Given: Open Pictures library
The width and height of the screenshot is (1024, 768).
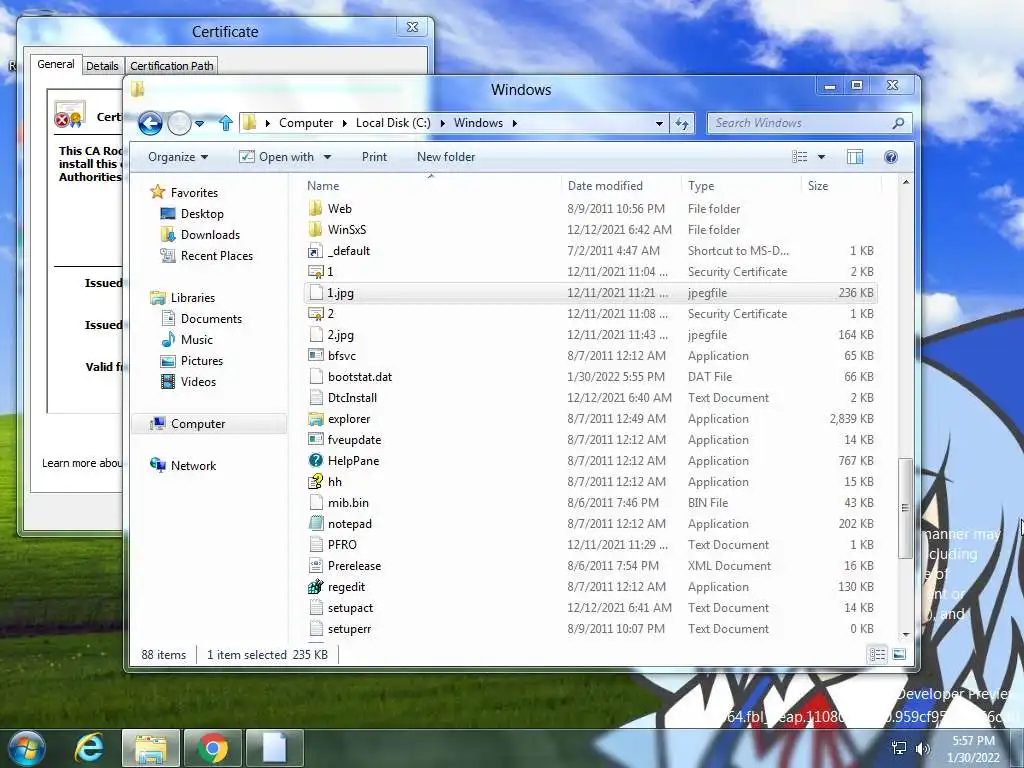Looking at the screenshot, I should [202, 360].
